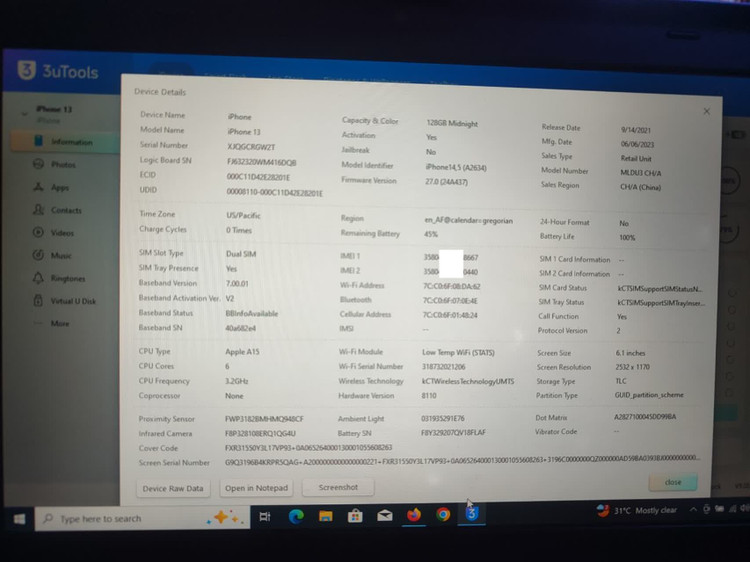Click baseband version 7.00.01
The width and height of the screenshot is (750, 562).
pos(237,283)
